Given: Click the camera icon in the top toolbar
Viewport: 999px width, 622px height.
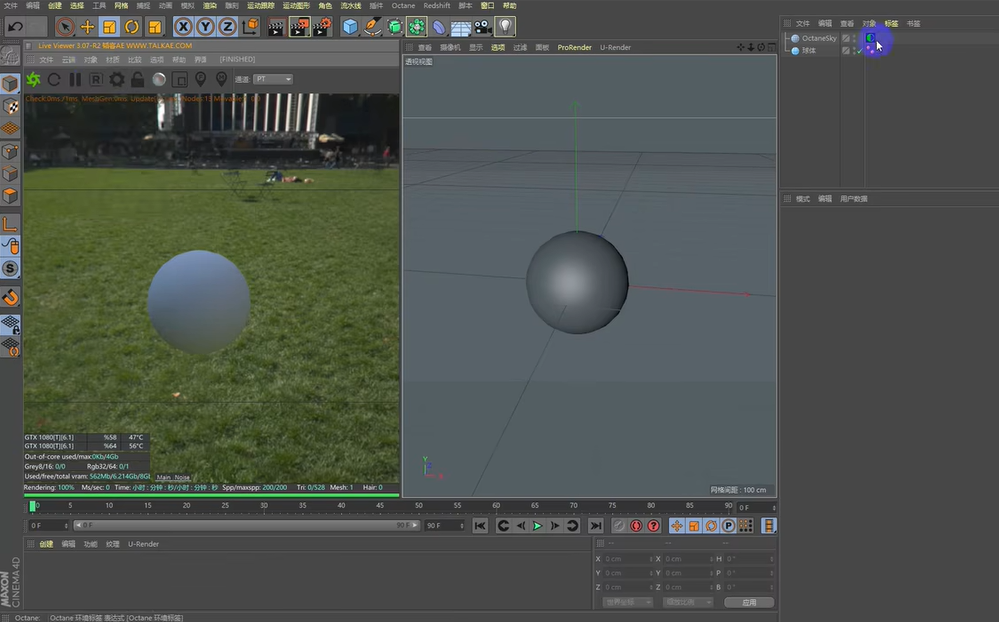Looking at the screenshot, I should point(481,27).
